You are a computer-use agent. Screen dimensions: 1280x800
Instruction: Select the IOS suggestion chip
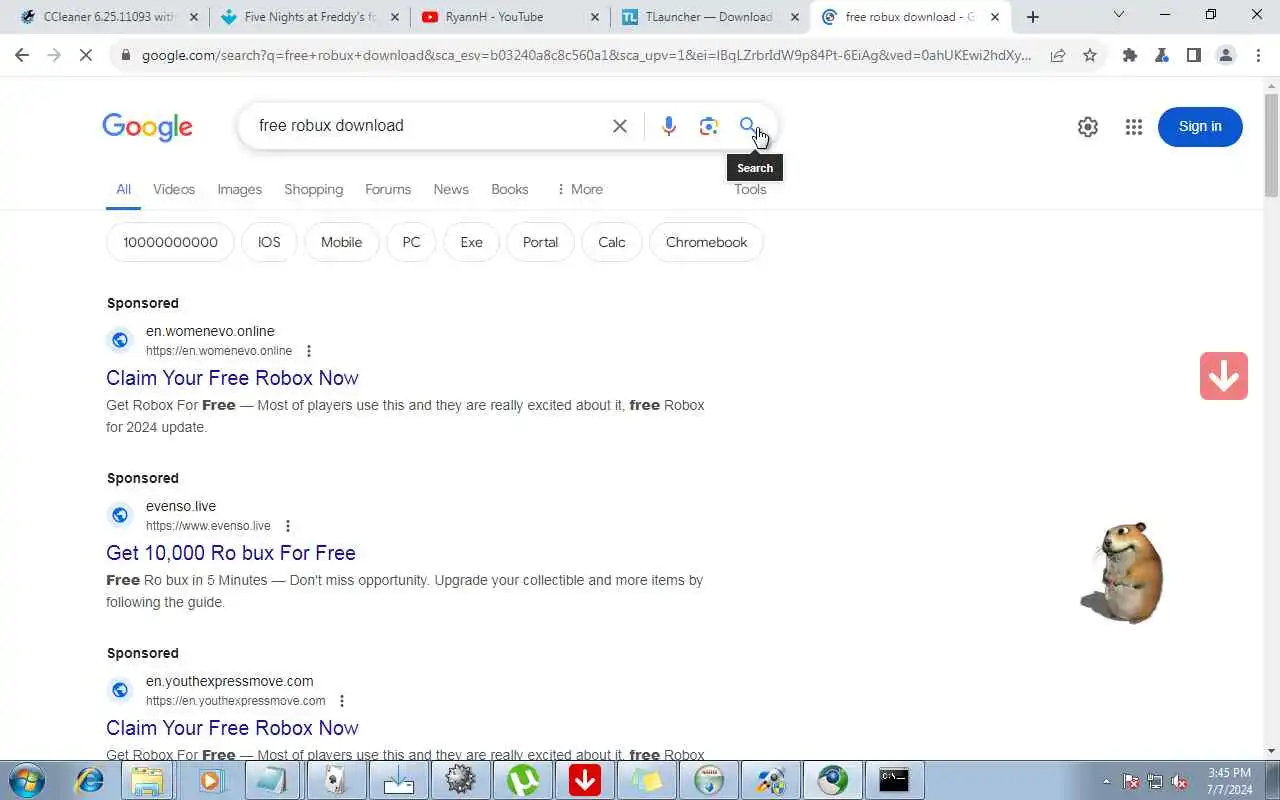point(269,242)
